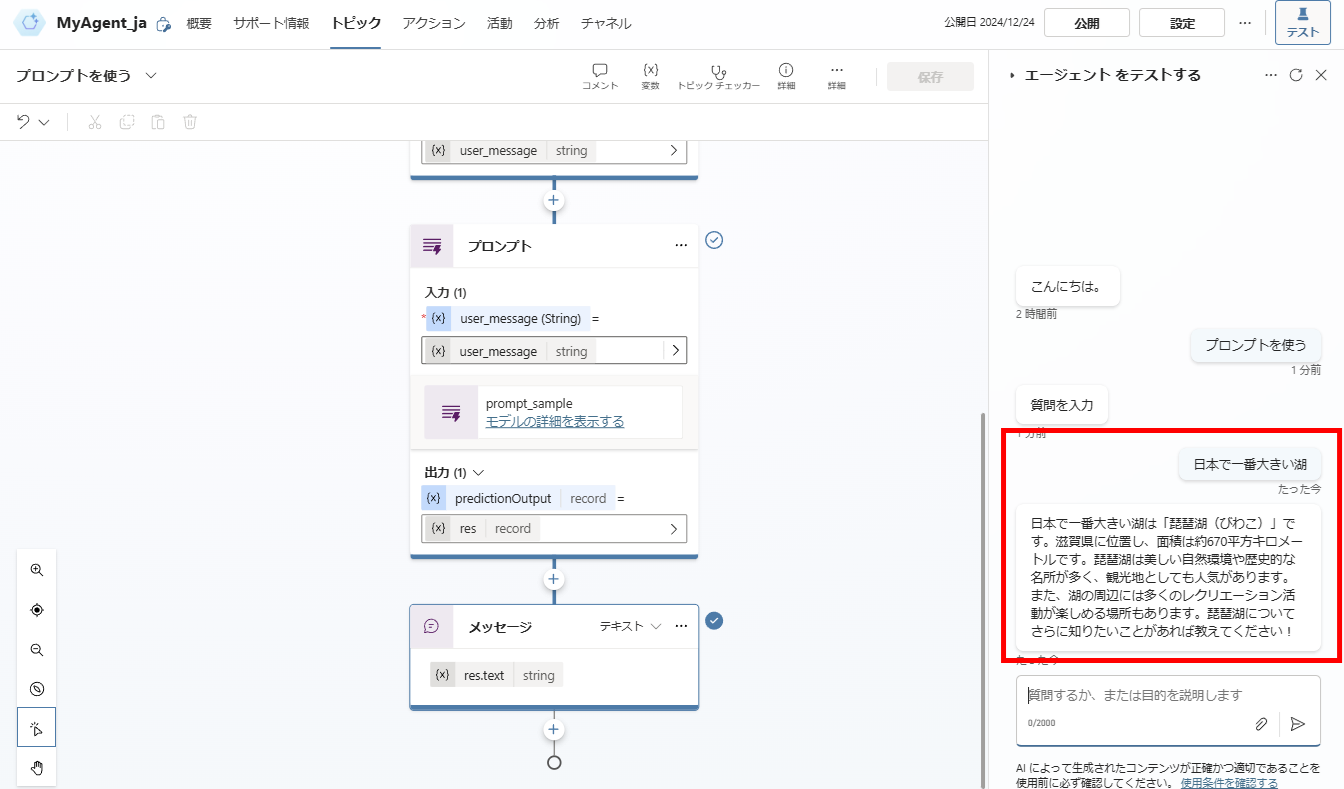1344x789 pixels.
Task: Attach a file in the test chat
Action: coord(1261,723)
